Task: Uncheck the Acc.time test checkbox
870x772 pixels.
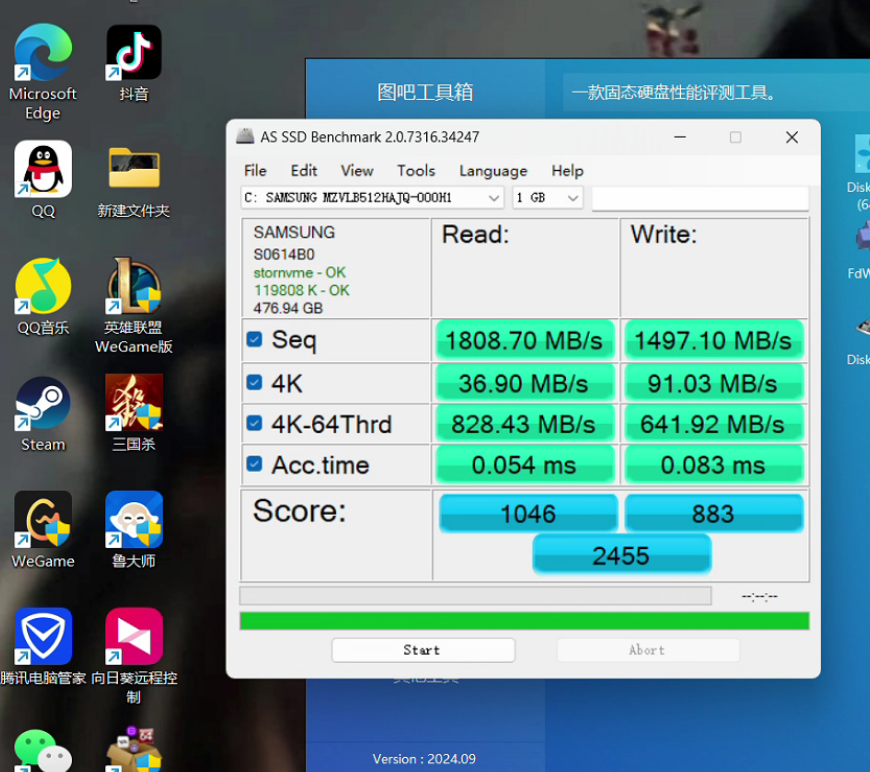Action: pyautogui.click(x=254, y=464)
